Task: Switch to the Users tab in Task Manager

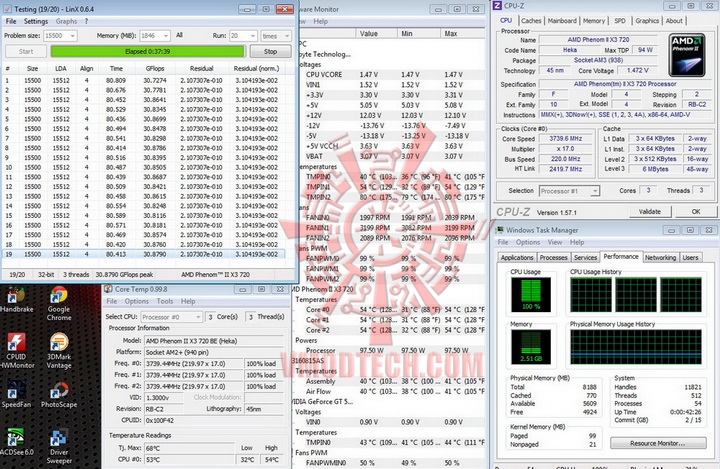Action: click(x=690, y=258)
